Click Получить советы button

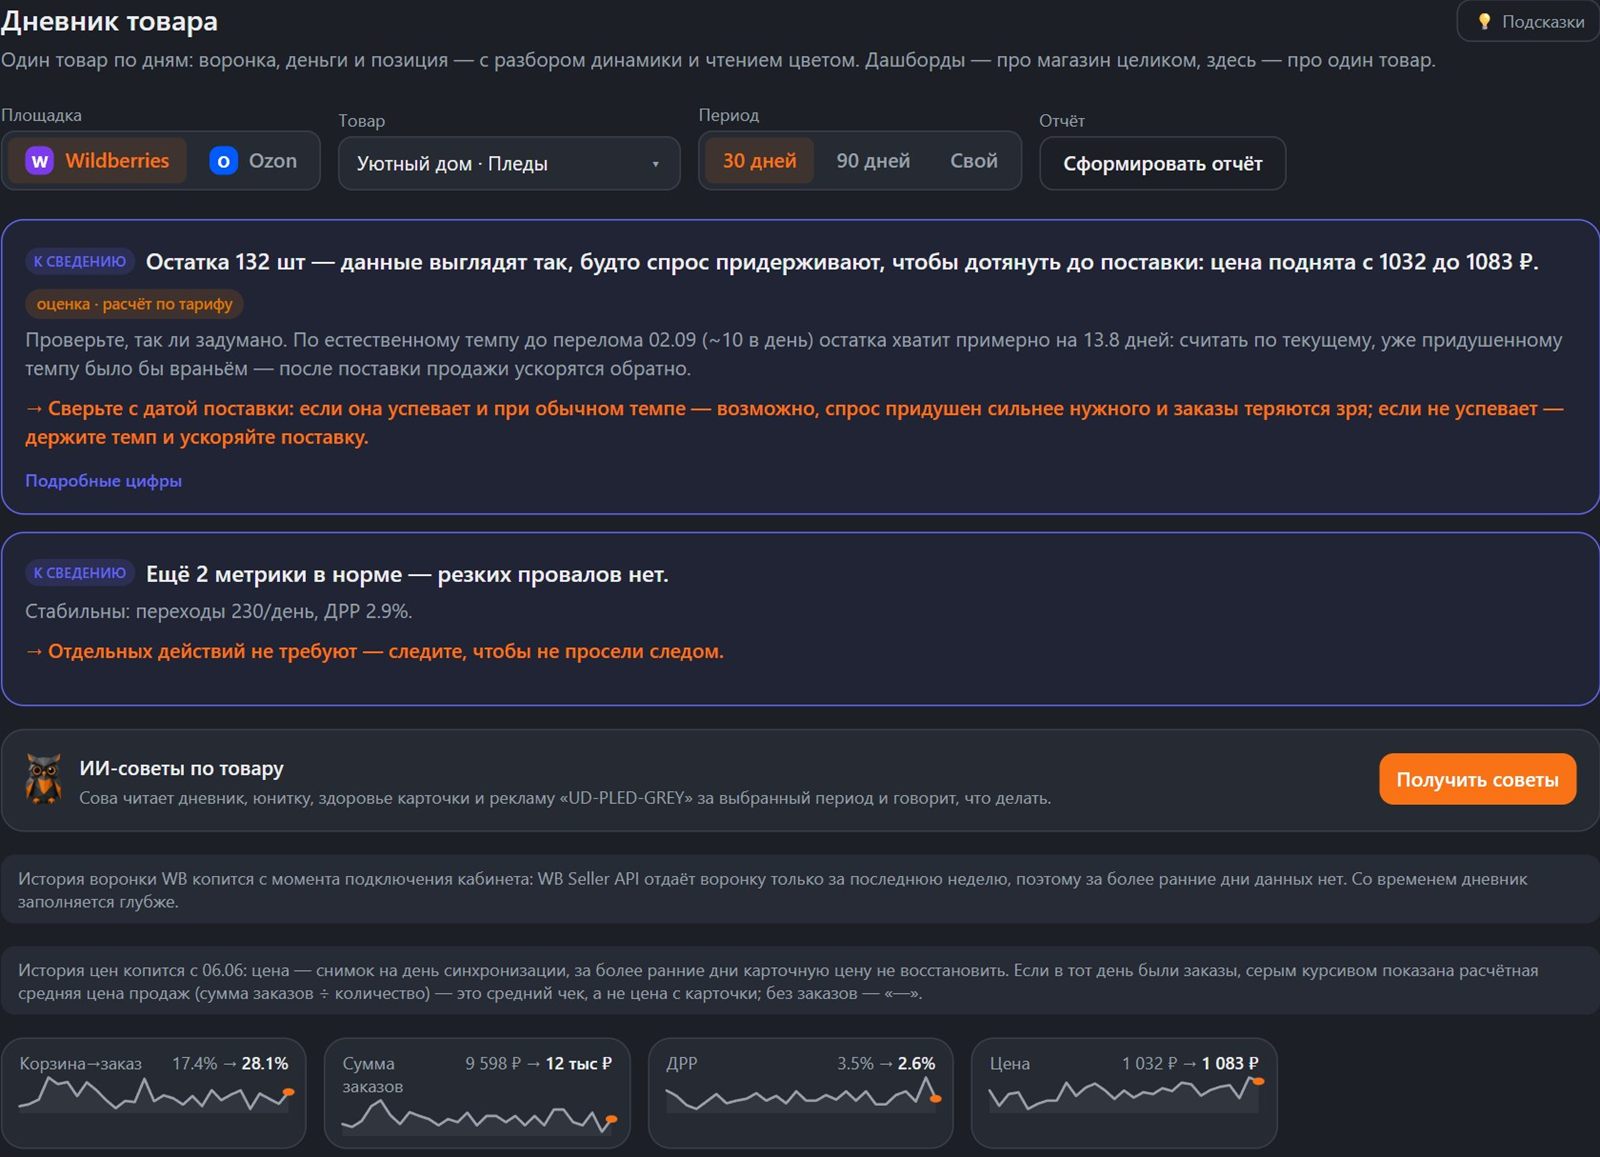coord(1477,779)
